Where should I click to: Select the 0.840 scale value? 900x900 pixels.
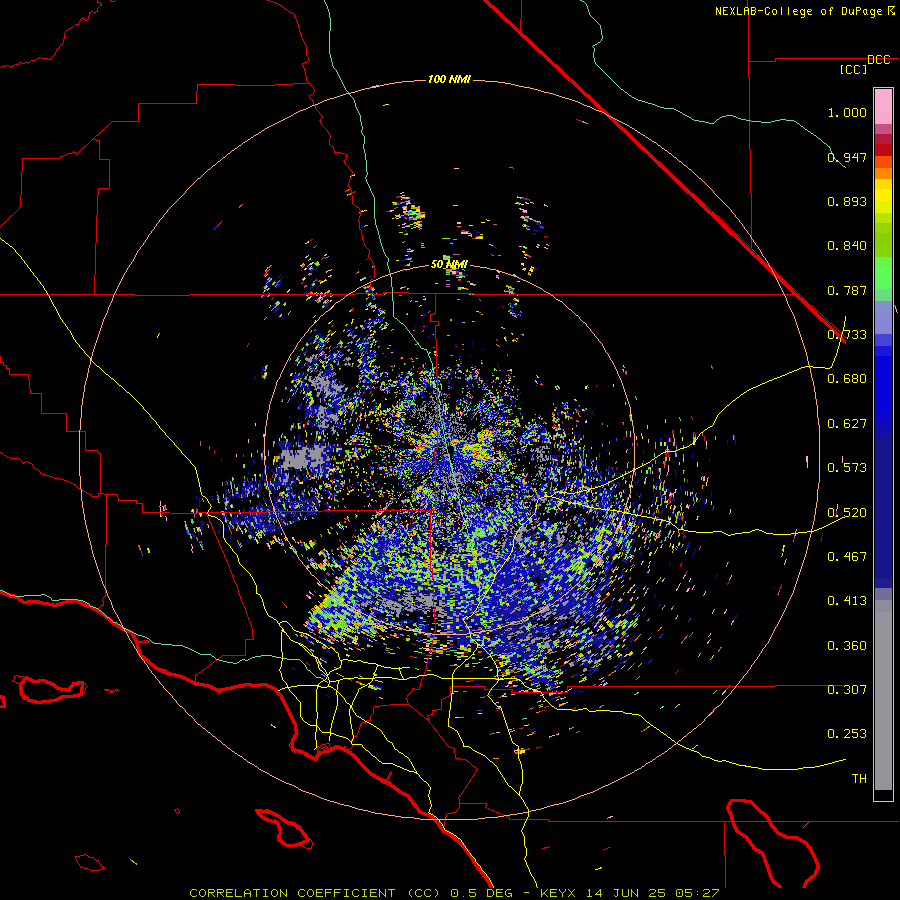[847, 246]
